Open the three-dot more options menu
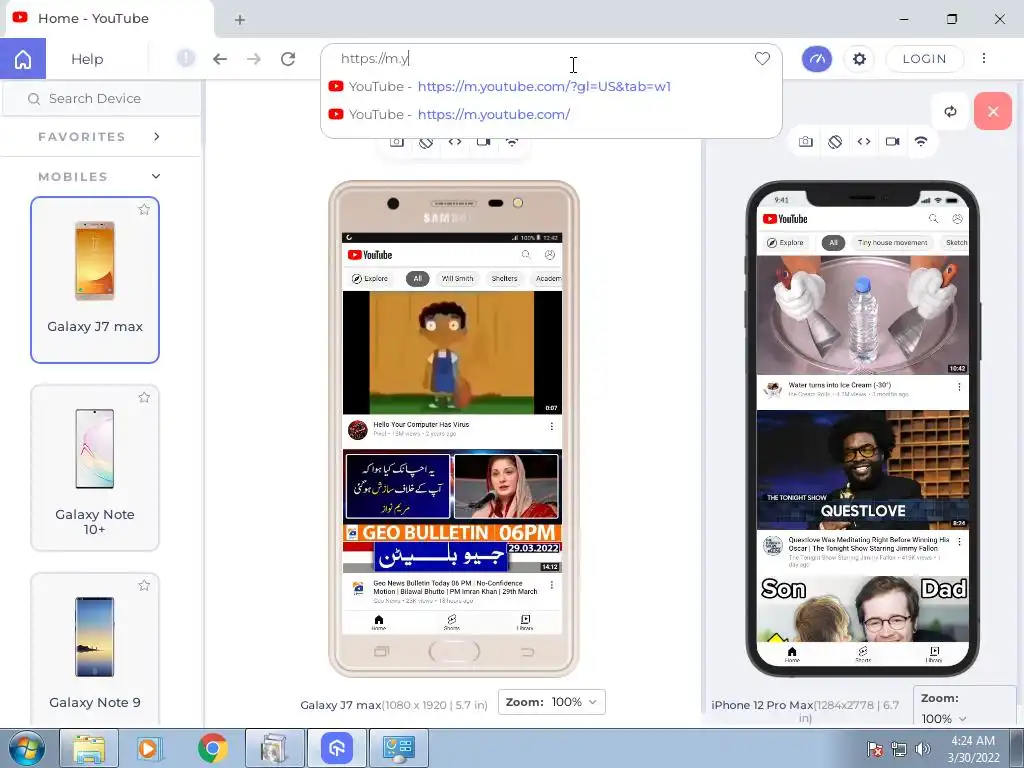The width and height of the screenshot is (1024, 768). click(x=984, y=58)
